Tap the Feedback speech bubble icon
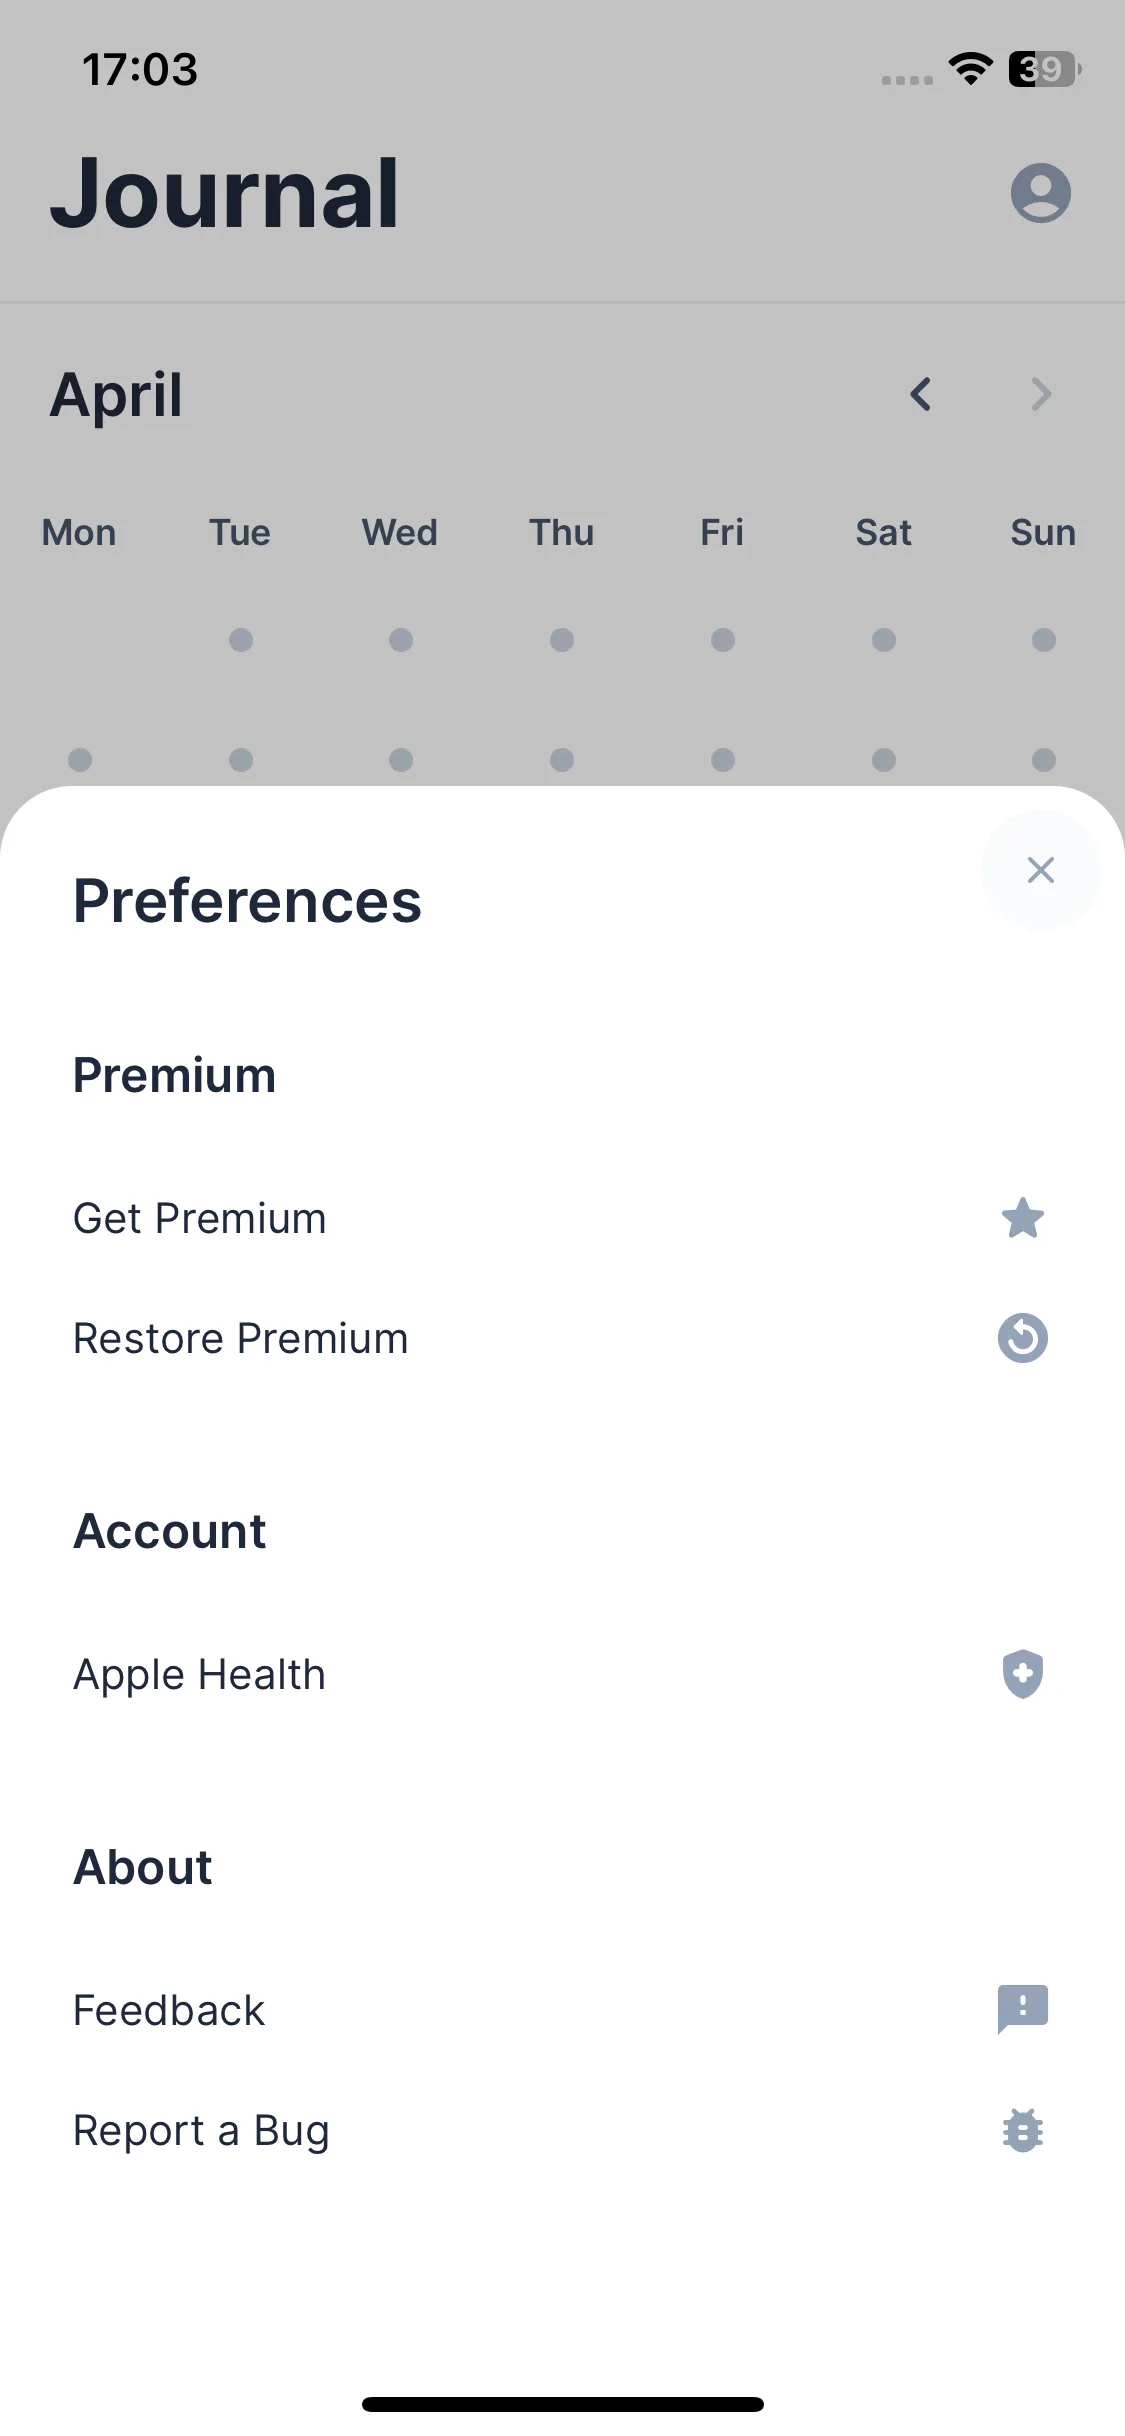 pyautogui.click(x=1022, y=2009)
